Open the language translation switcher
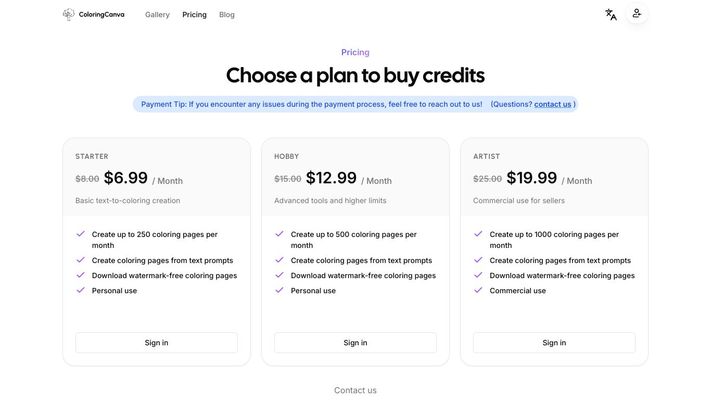Screen dimensions: 711x400 611,15
